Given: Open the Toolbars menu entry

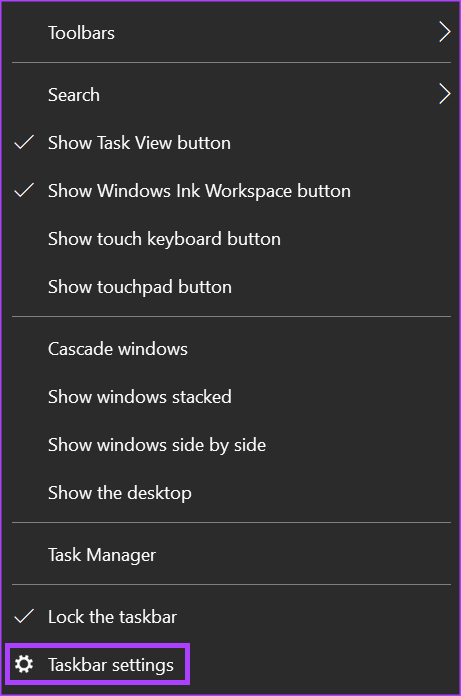Looking at the screenshot, I should click(231, 32).
